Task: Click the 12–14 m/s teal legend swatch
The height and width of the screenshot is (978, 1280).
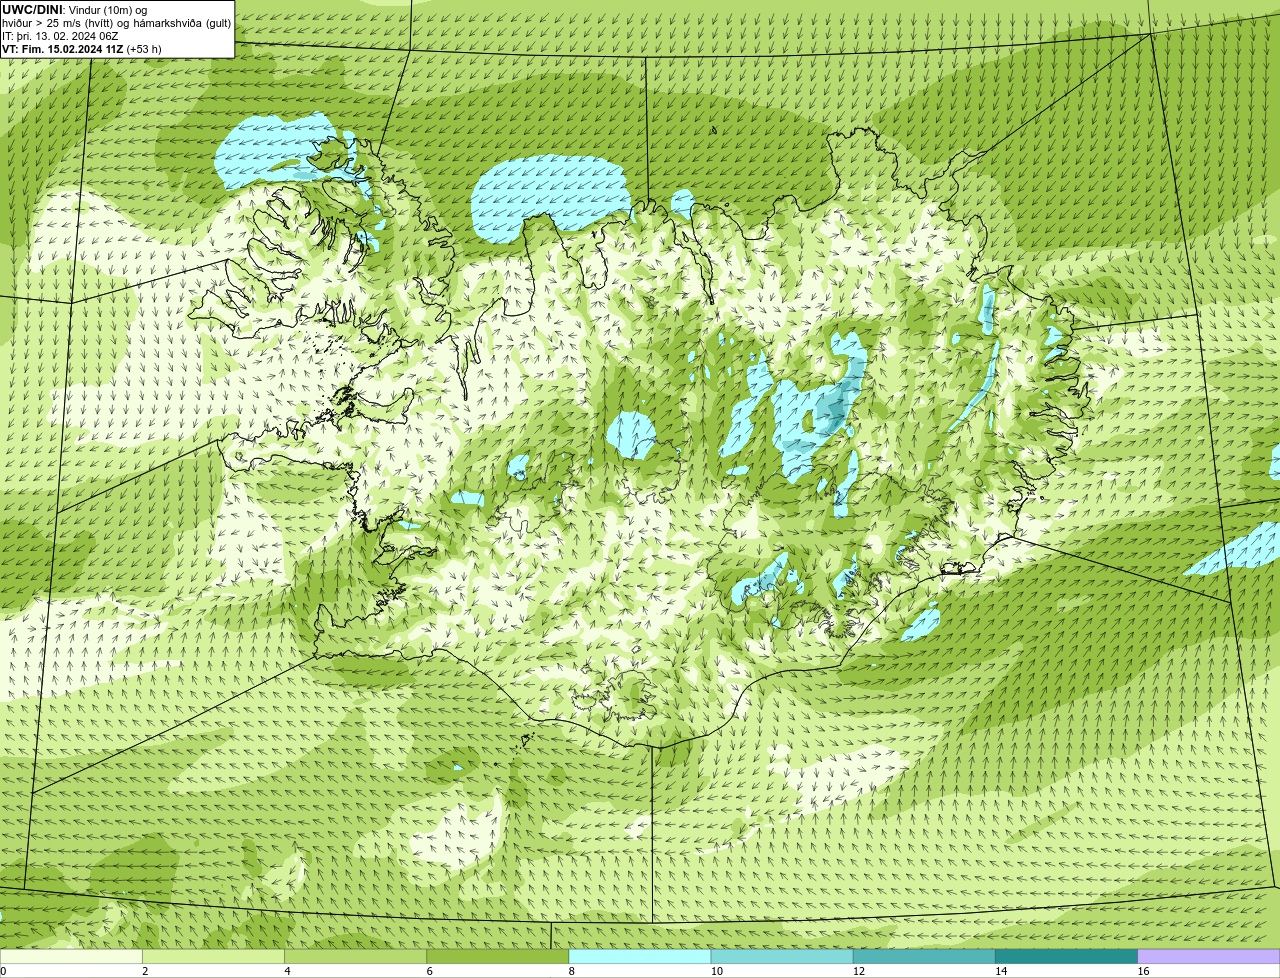Action: 924,957
